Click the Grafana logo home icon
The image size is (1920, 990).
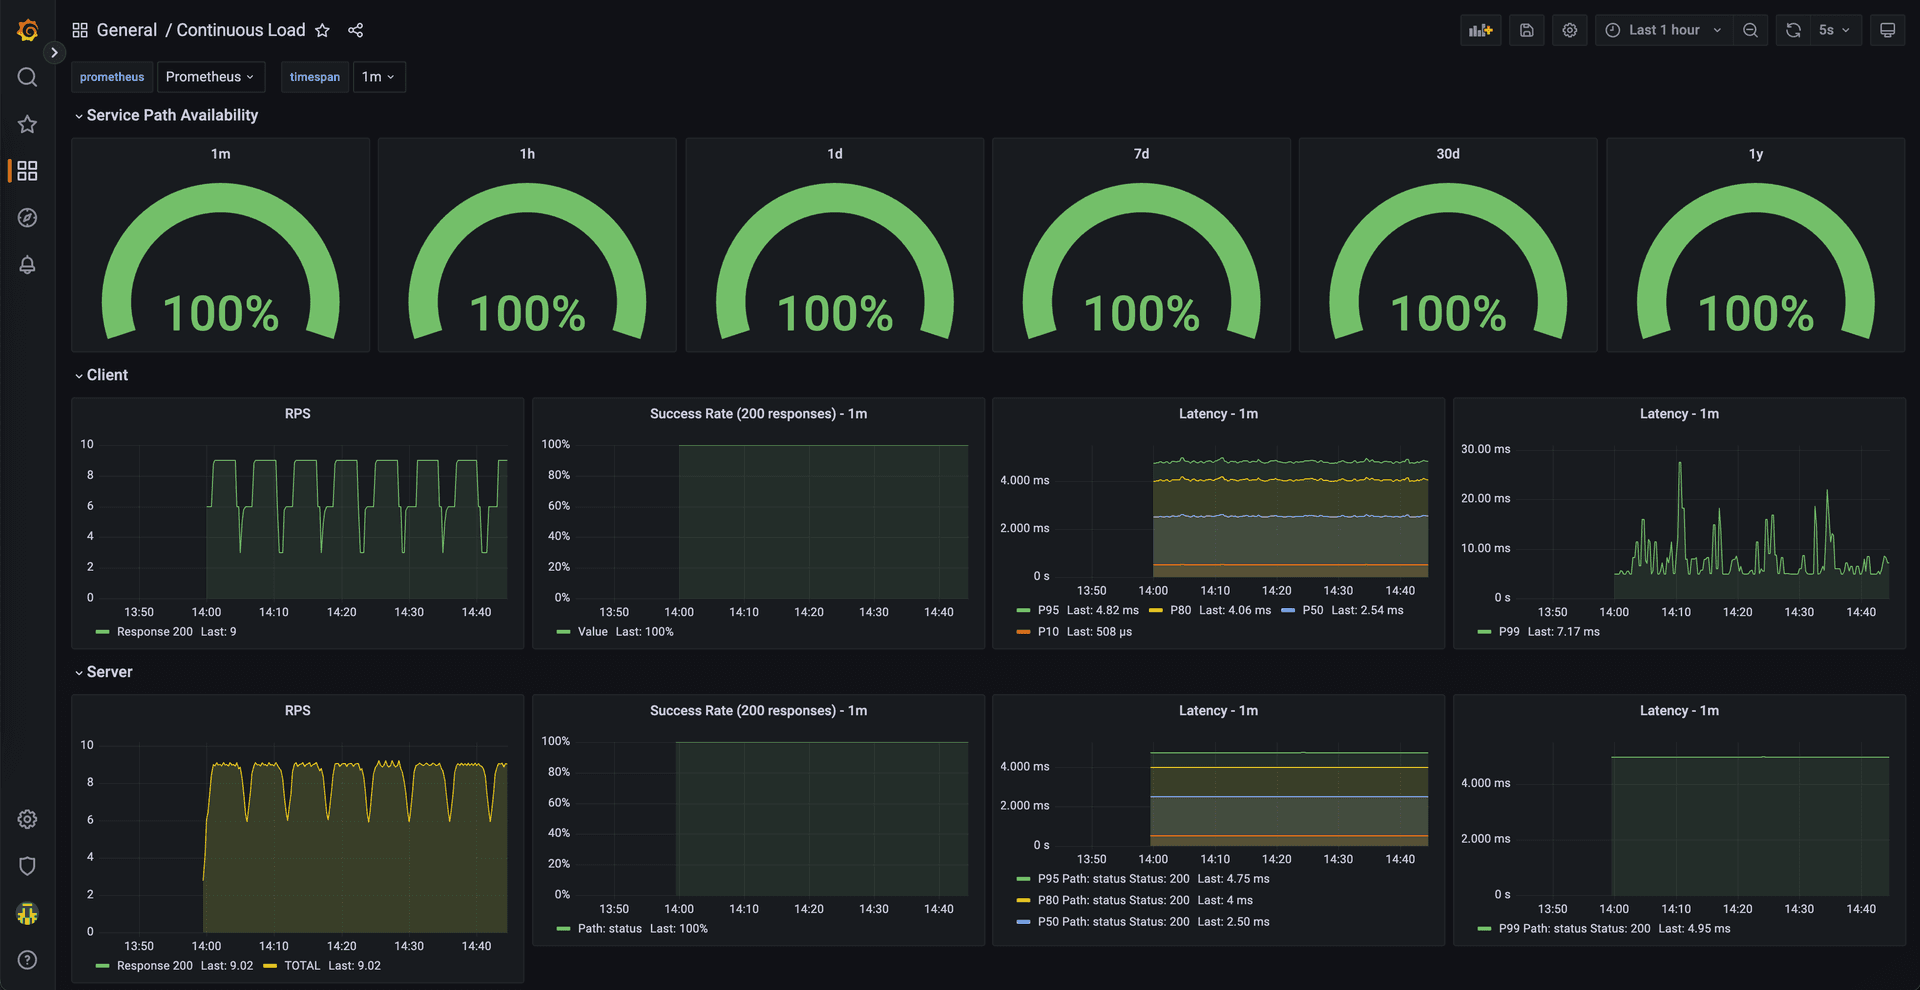pos(27,31)
